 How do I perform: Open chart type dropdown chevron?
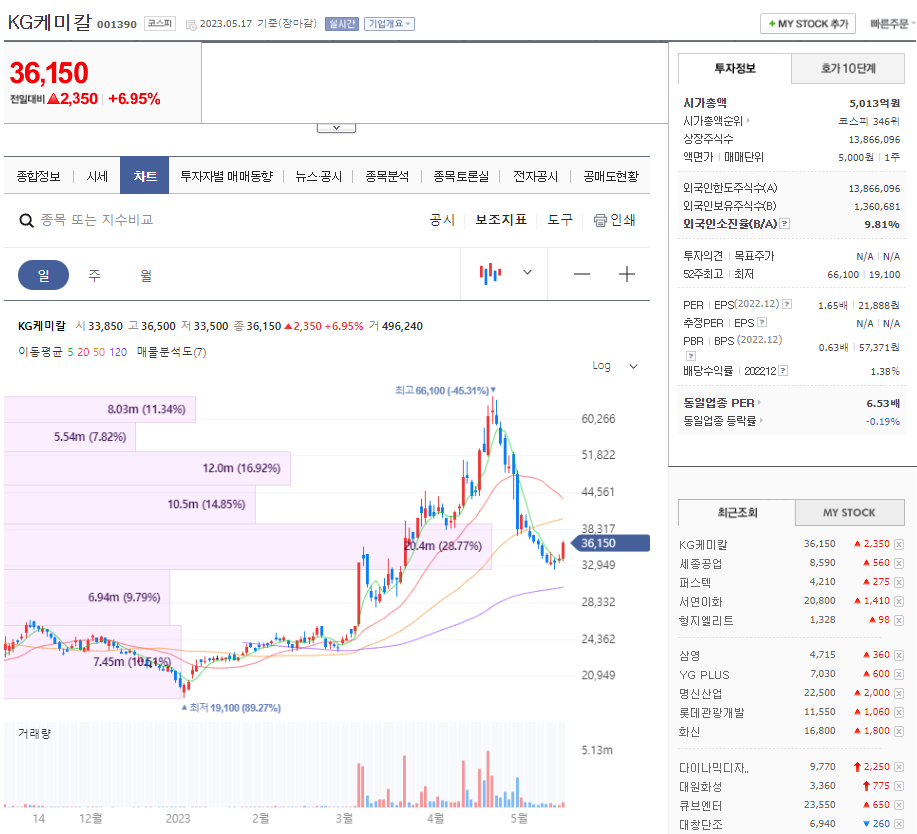(527, 273)
